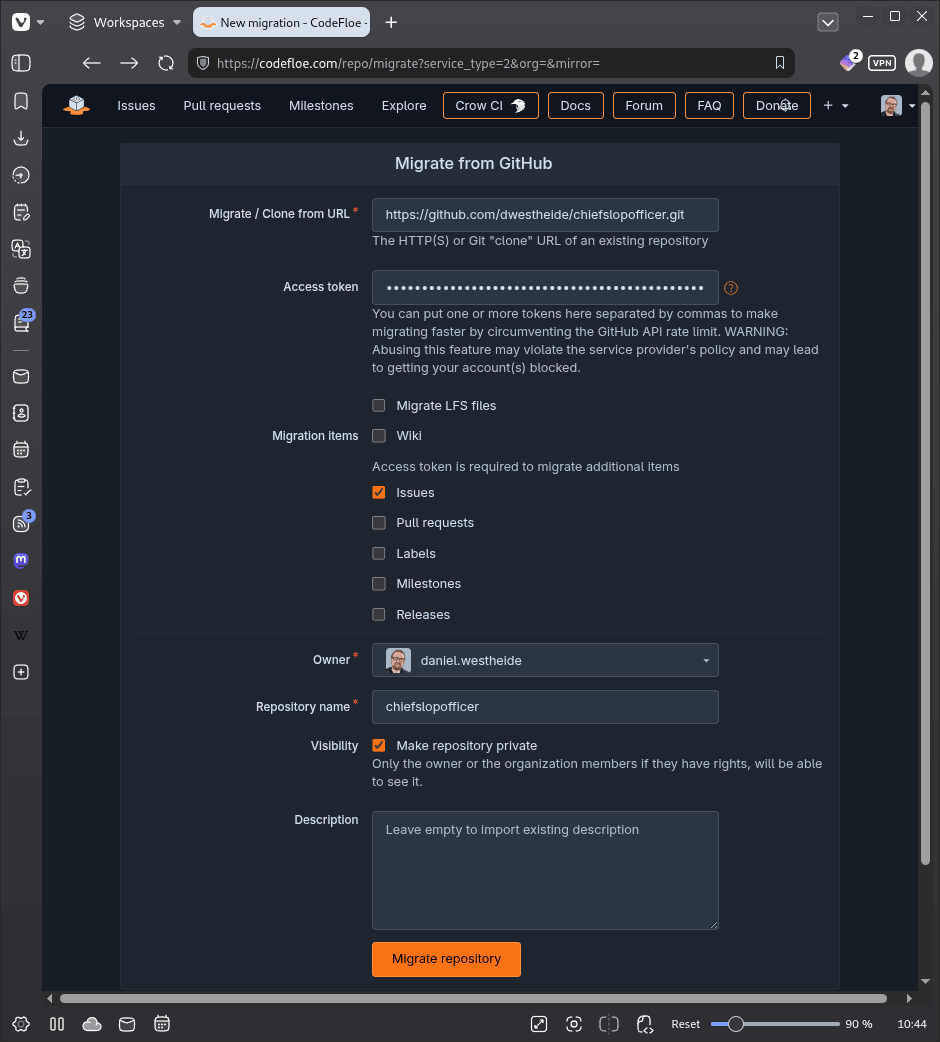Add a new web panel
This screenshot has height=1042, width=940.
21,672
